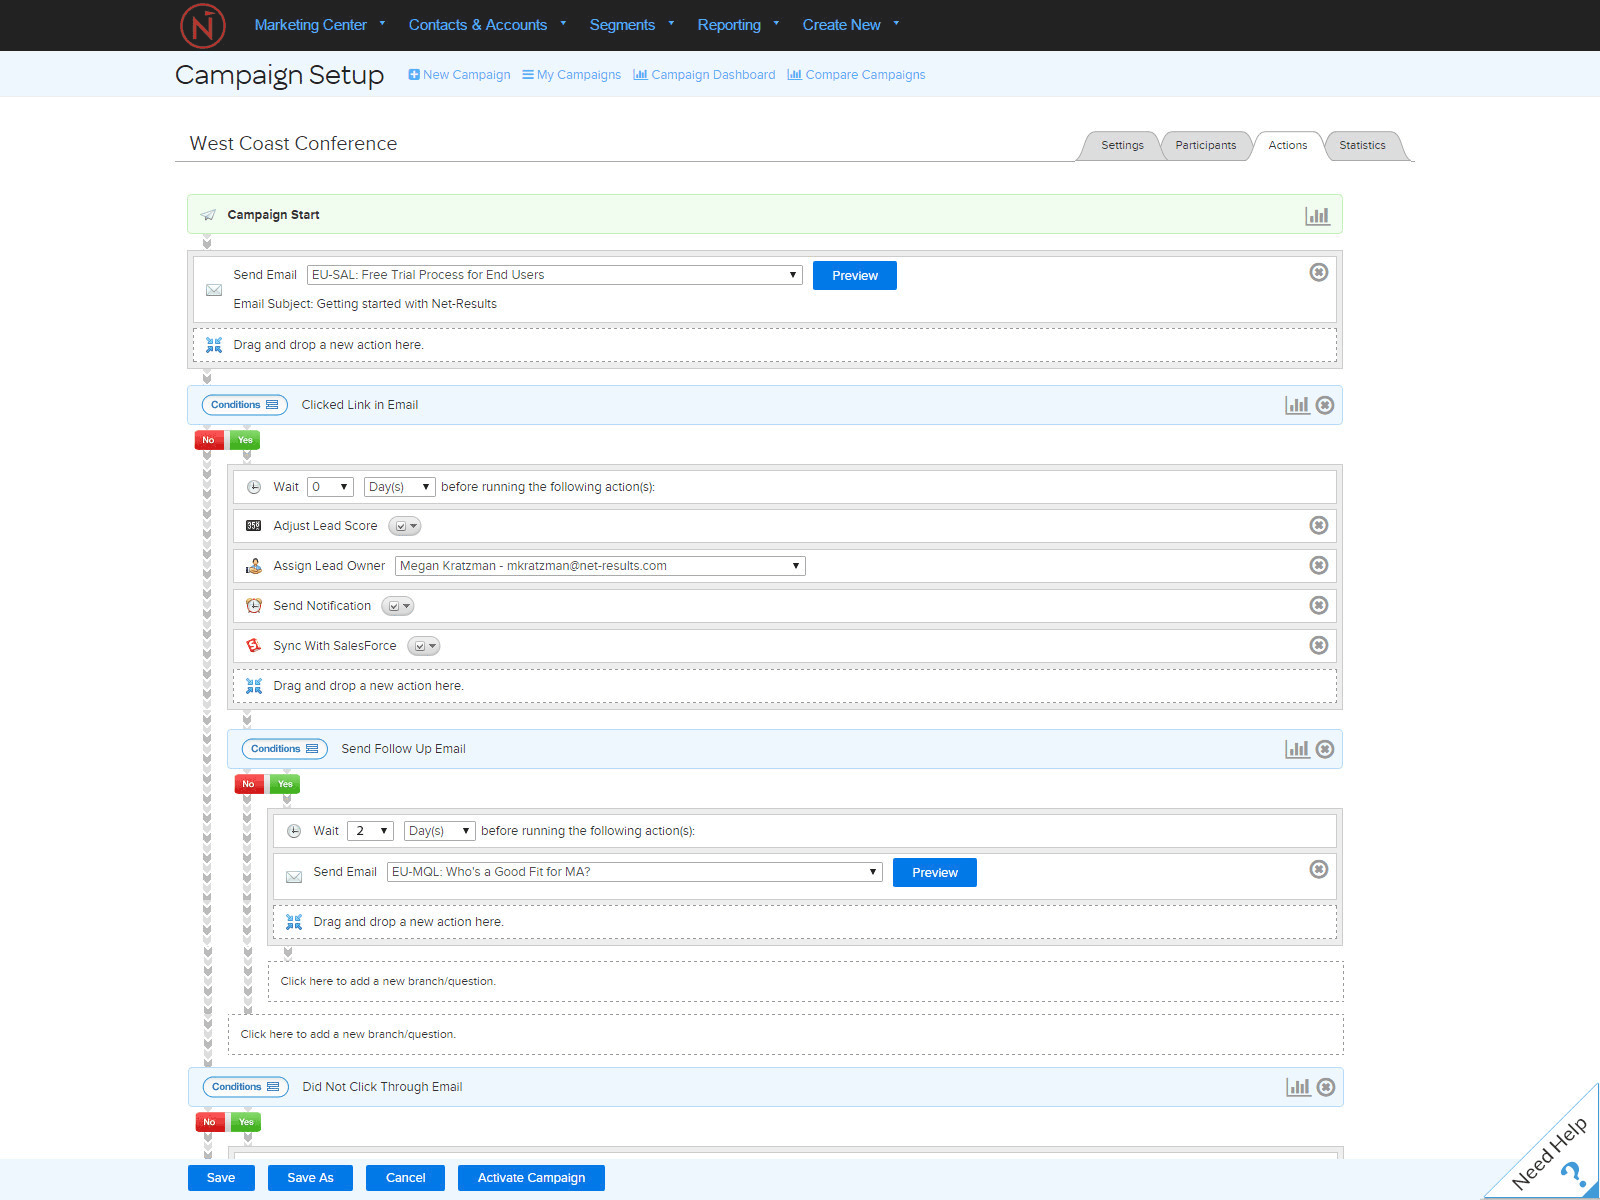Screen dimensions: 1600x1200
Task: Open statistics chart icon for Campaign Start
Action: (x=1317, y=215)
